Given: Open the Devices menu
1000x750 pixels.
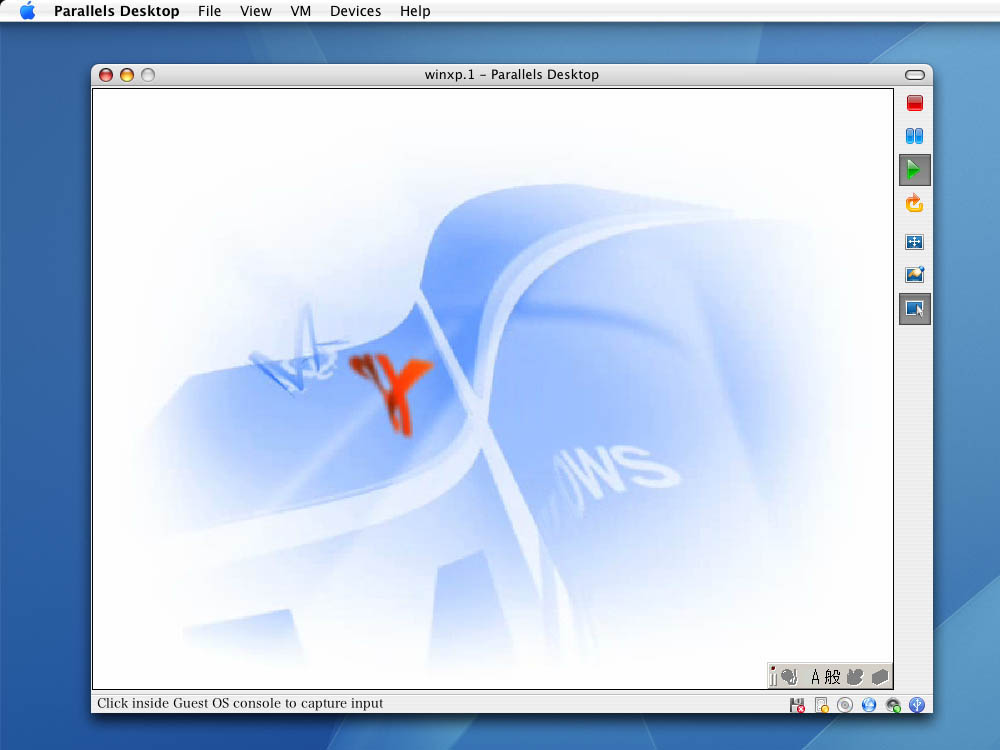Looking at the screenshot, I should click(x=355, y=11).
